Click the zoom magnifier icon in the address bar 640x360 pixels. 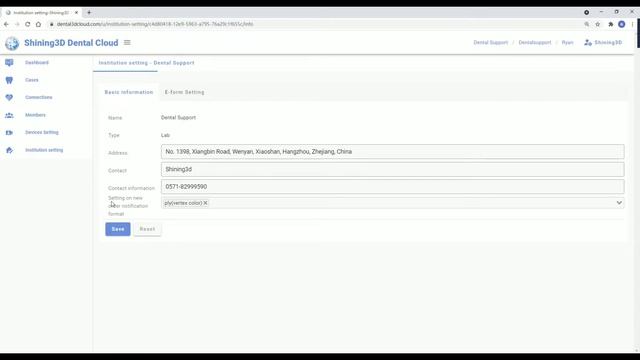click(x=587, y=24)
